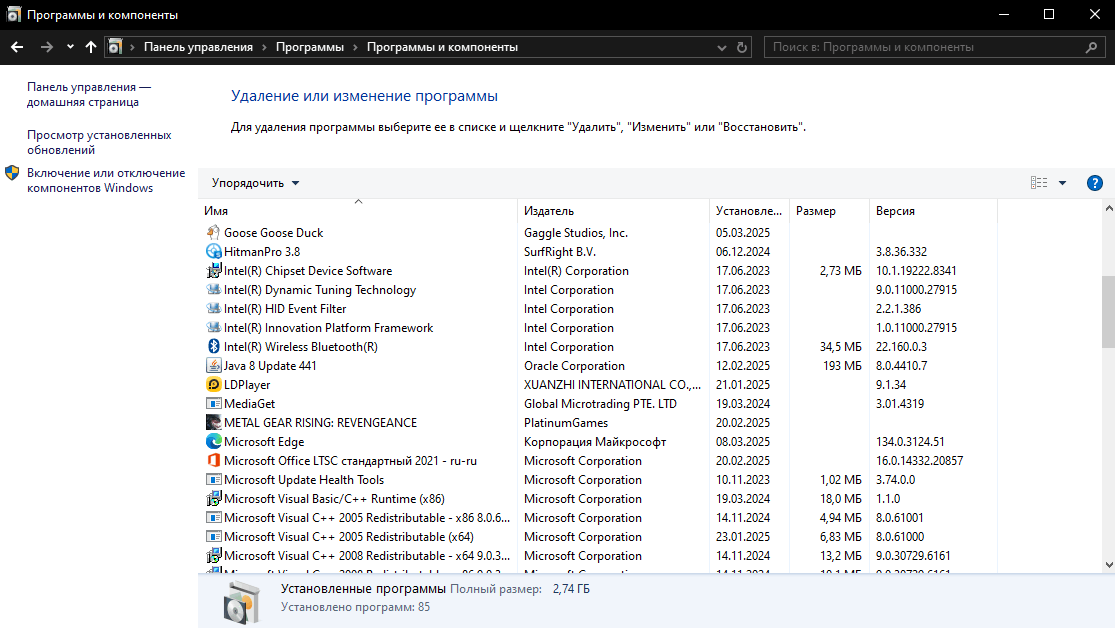Select the LDPlayer program name
This screenshot has width=1115, height=628.
point(247,385)
